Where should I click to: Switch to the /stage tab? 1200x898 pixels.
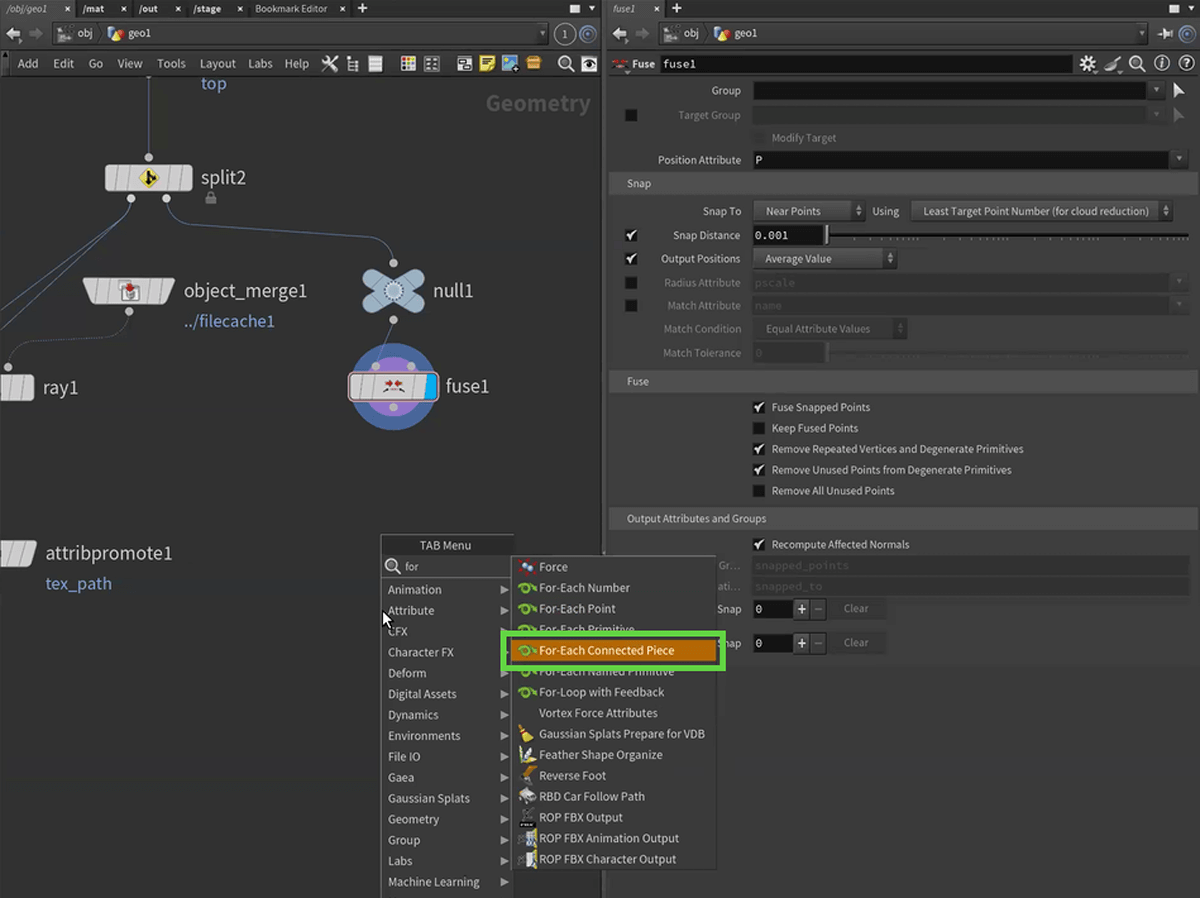coord(207,8)
